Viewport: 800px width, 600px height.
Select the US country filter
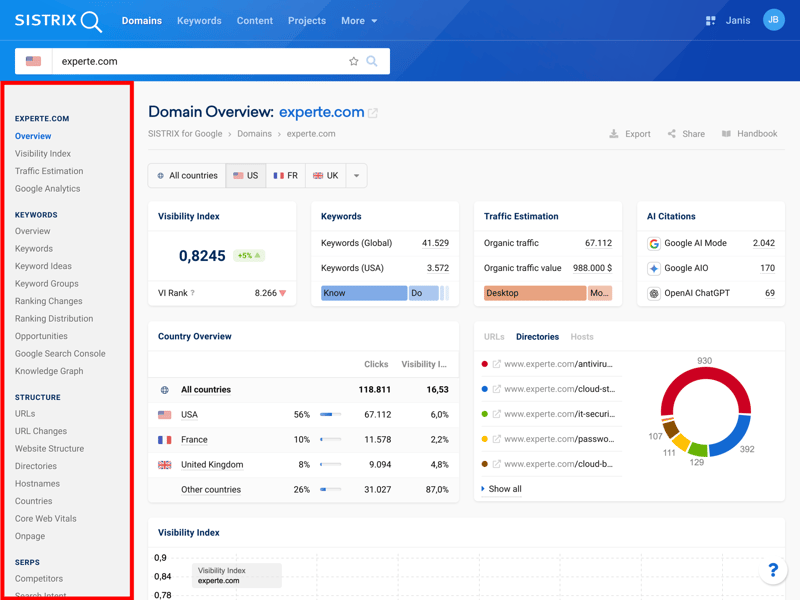coord(246,175)
